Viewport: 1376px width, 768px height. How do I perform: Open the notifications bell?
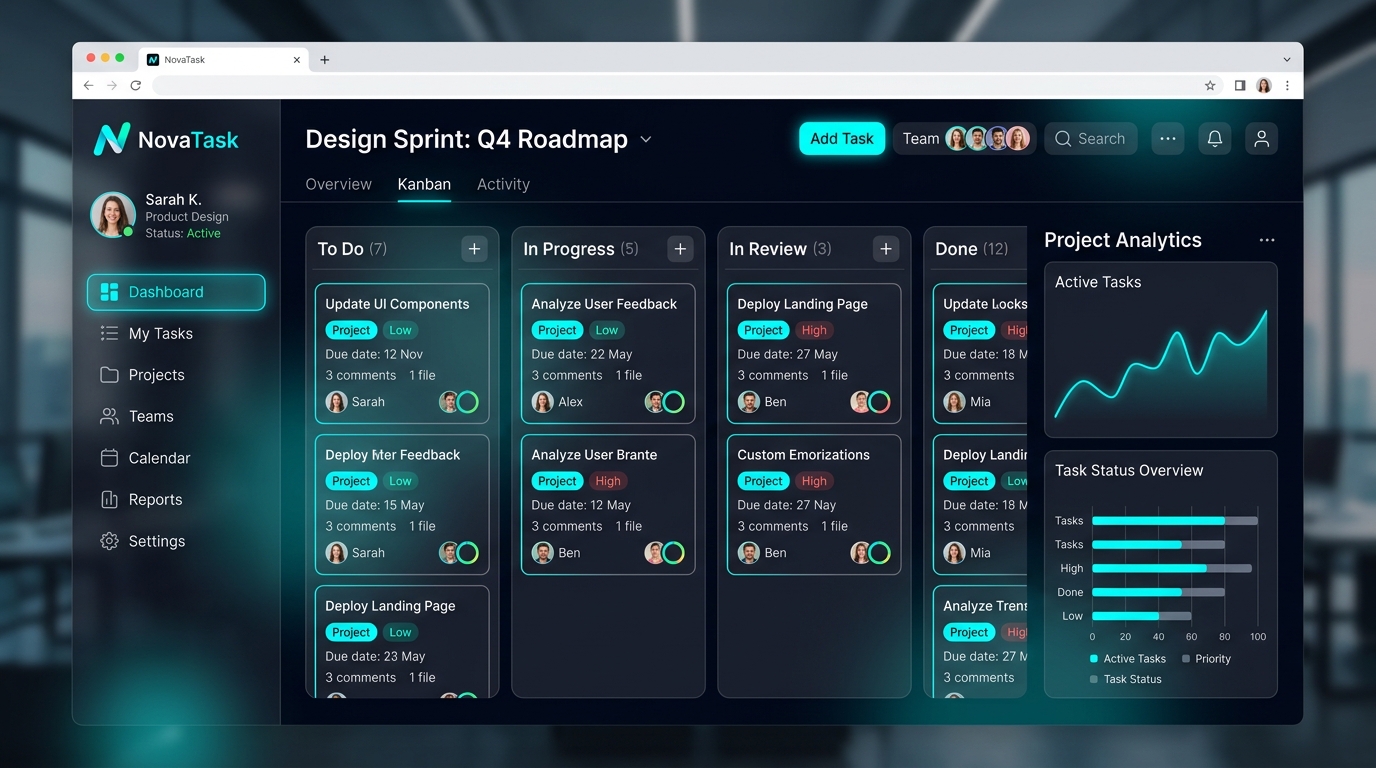pos(1215,139)
